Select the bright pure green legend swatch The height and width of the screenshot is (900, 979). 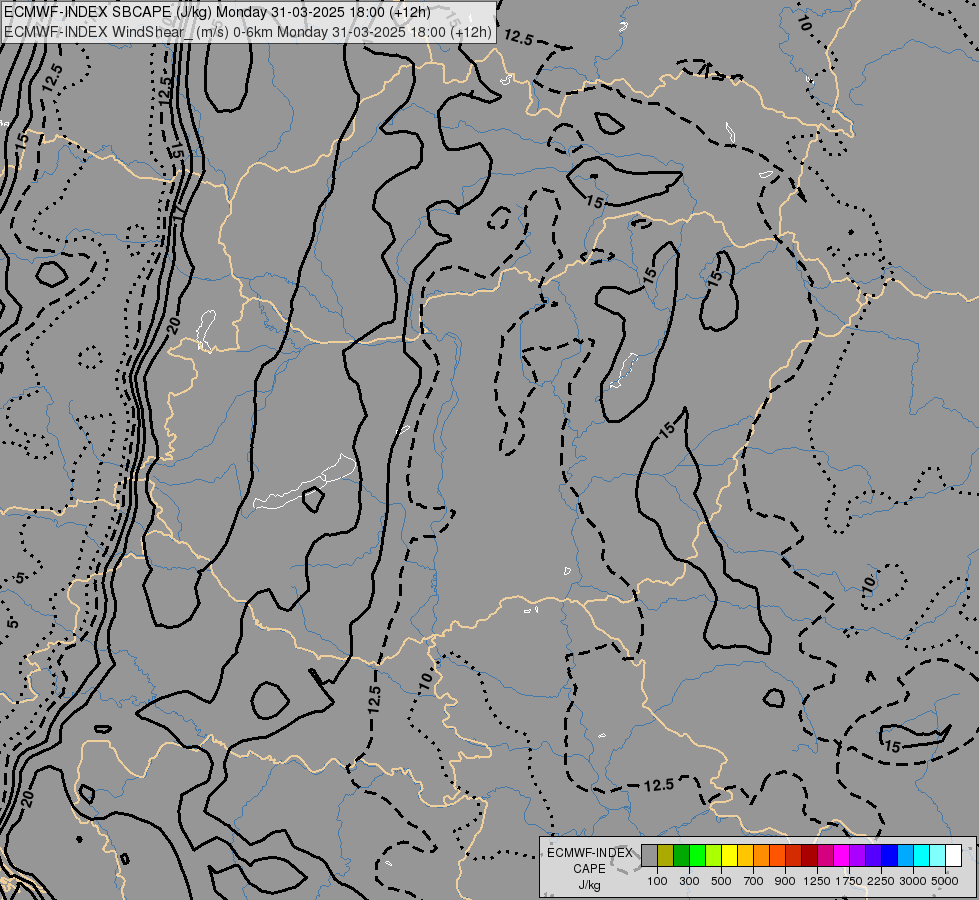click(697, 855)
